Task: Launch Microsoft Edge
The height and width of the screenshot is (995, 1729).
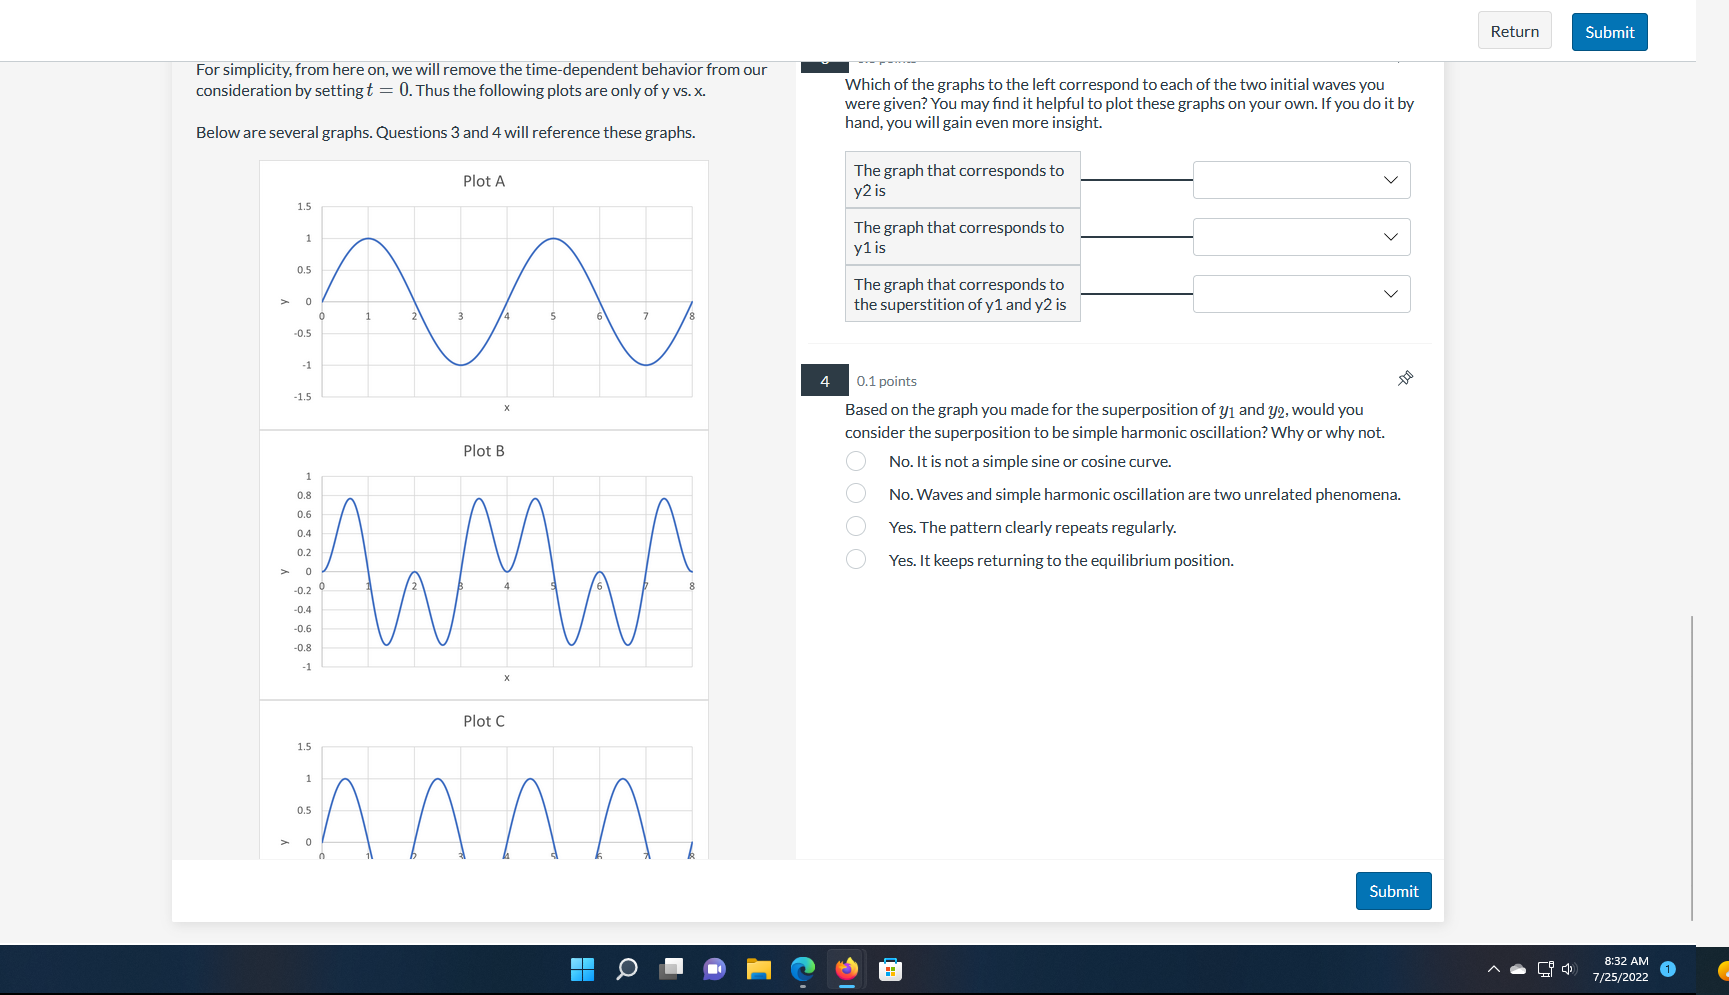Action: 802,969
